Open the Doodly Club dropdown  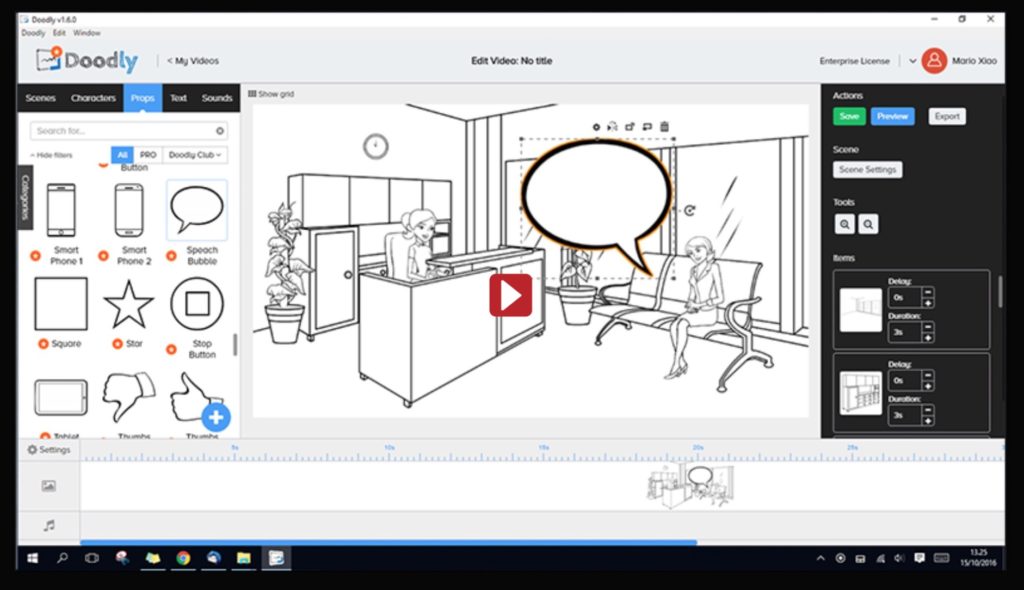point(195,155)
